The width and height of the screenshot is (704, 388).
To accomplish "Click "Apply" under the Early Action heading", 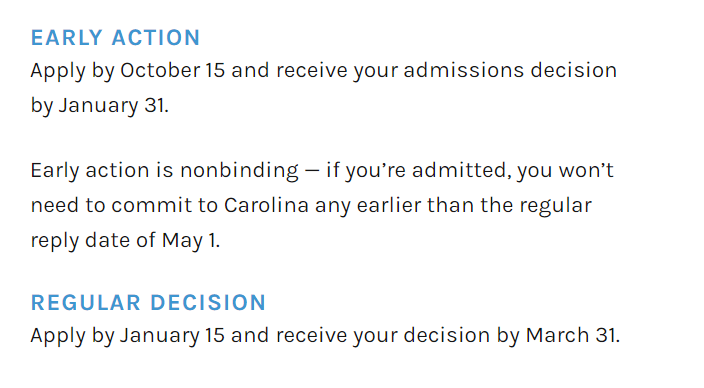I will click(58, 71).
